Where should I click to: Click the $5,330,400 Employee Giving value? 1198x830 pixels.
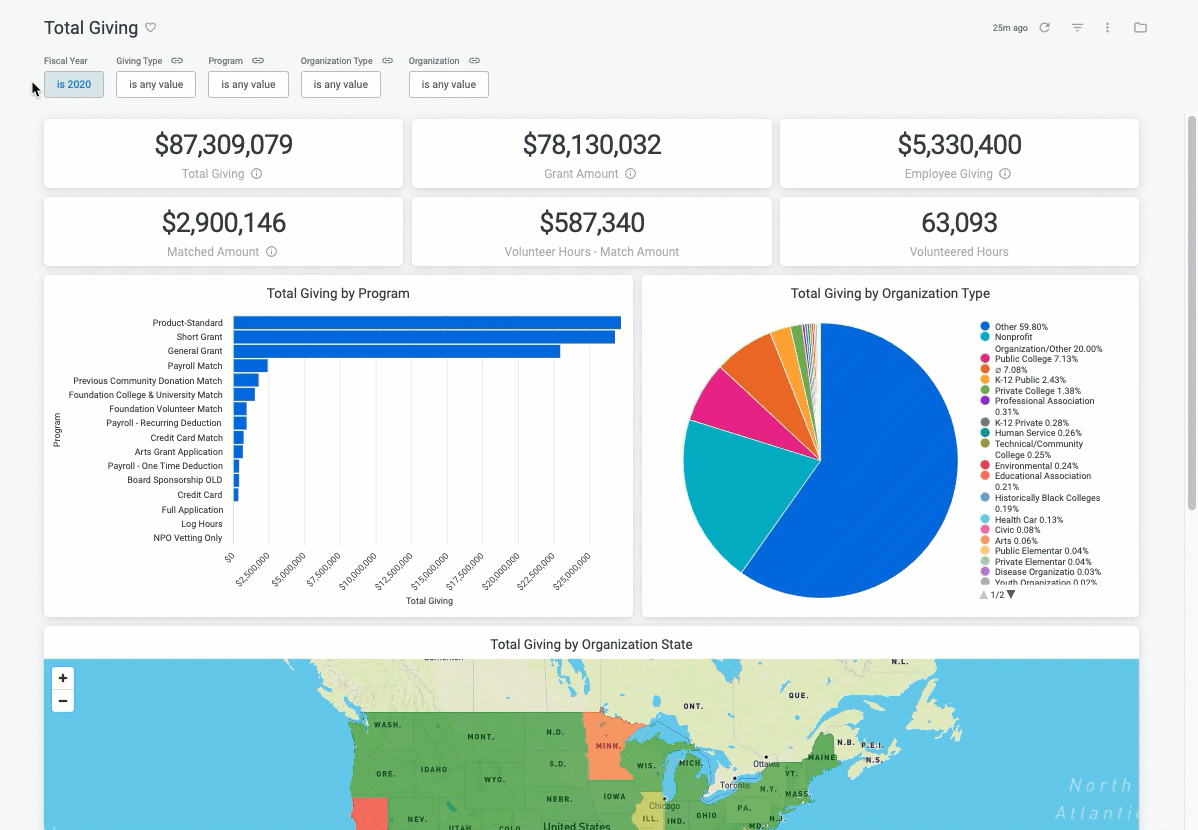959,144
